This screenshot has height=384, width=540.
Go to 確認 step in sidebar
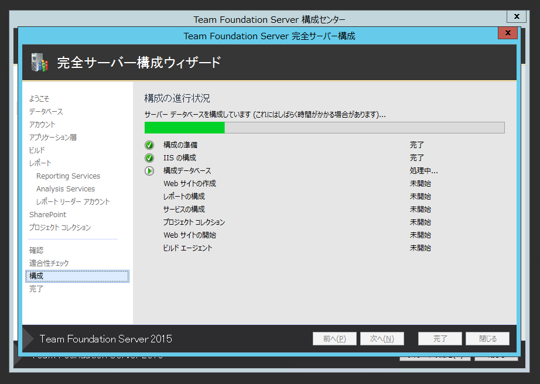click(36, 250)
